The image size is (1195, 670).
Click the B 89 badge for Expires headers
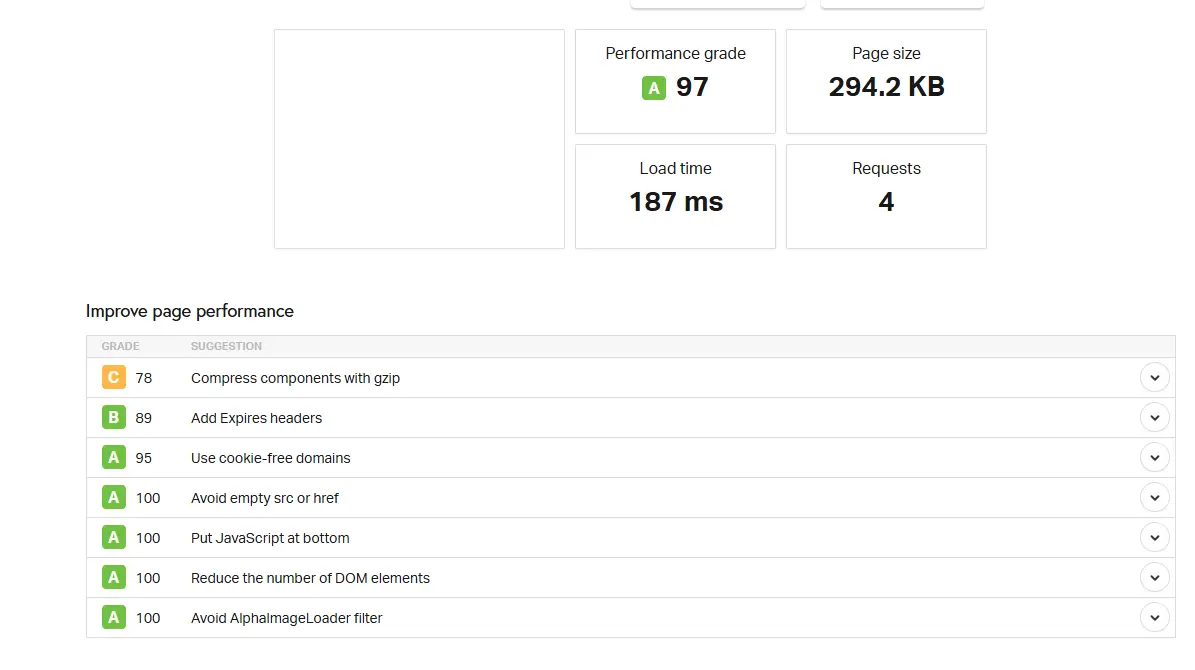[113, 417]
